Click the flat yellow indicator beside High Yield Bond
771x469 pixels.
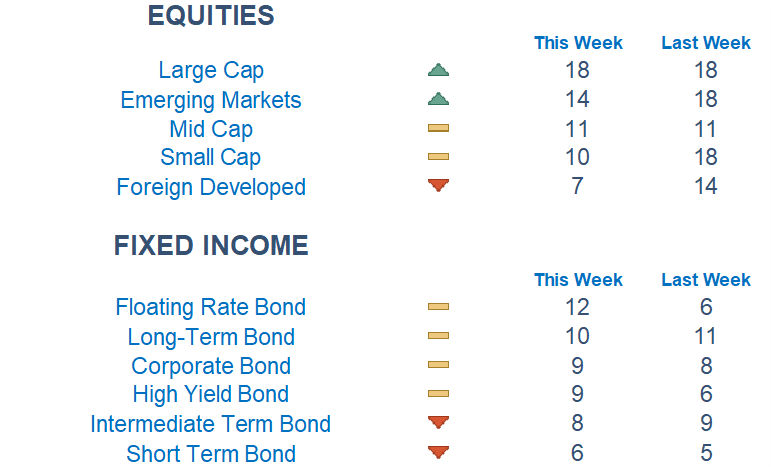(438, 394)
